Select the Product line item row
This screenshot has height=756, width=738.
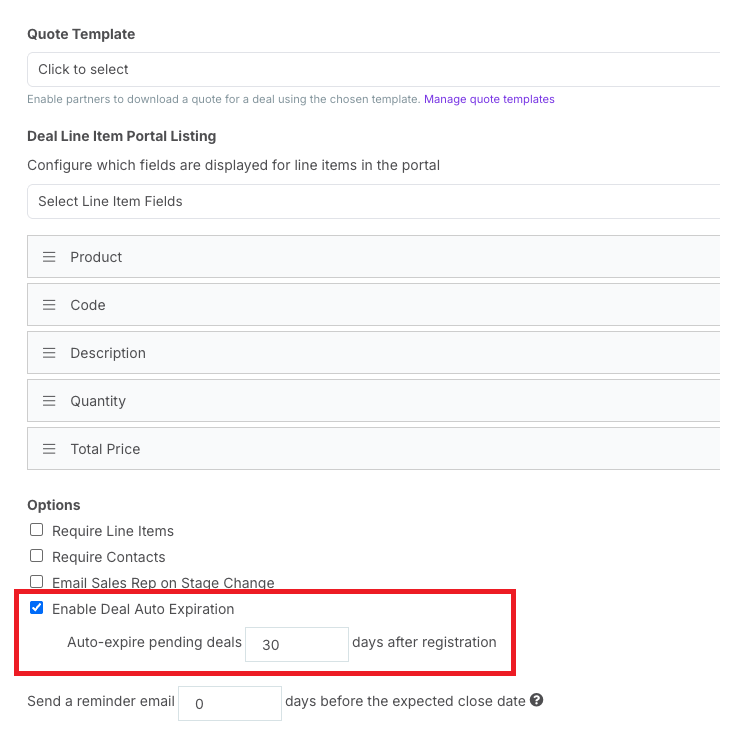coord(374,256)
